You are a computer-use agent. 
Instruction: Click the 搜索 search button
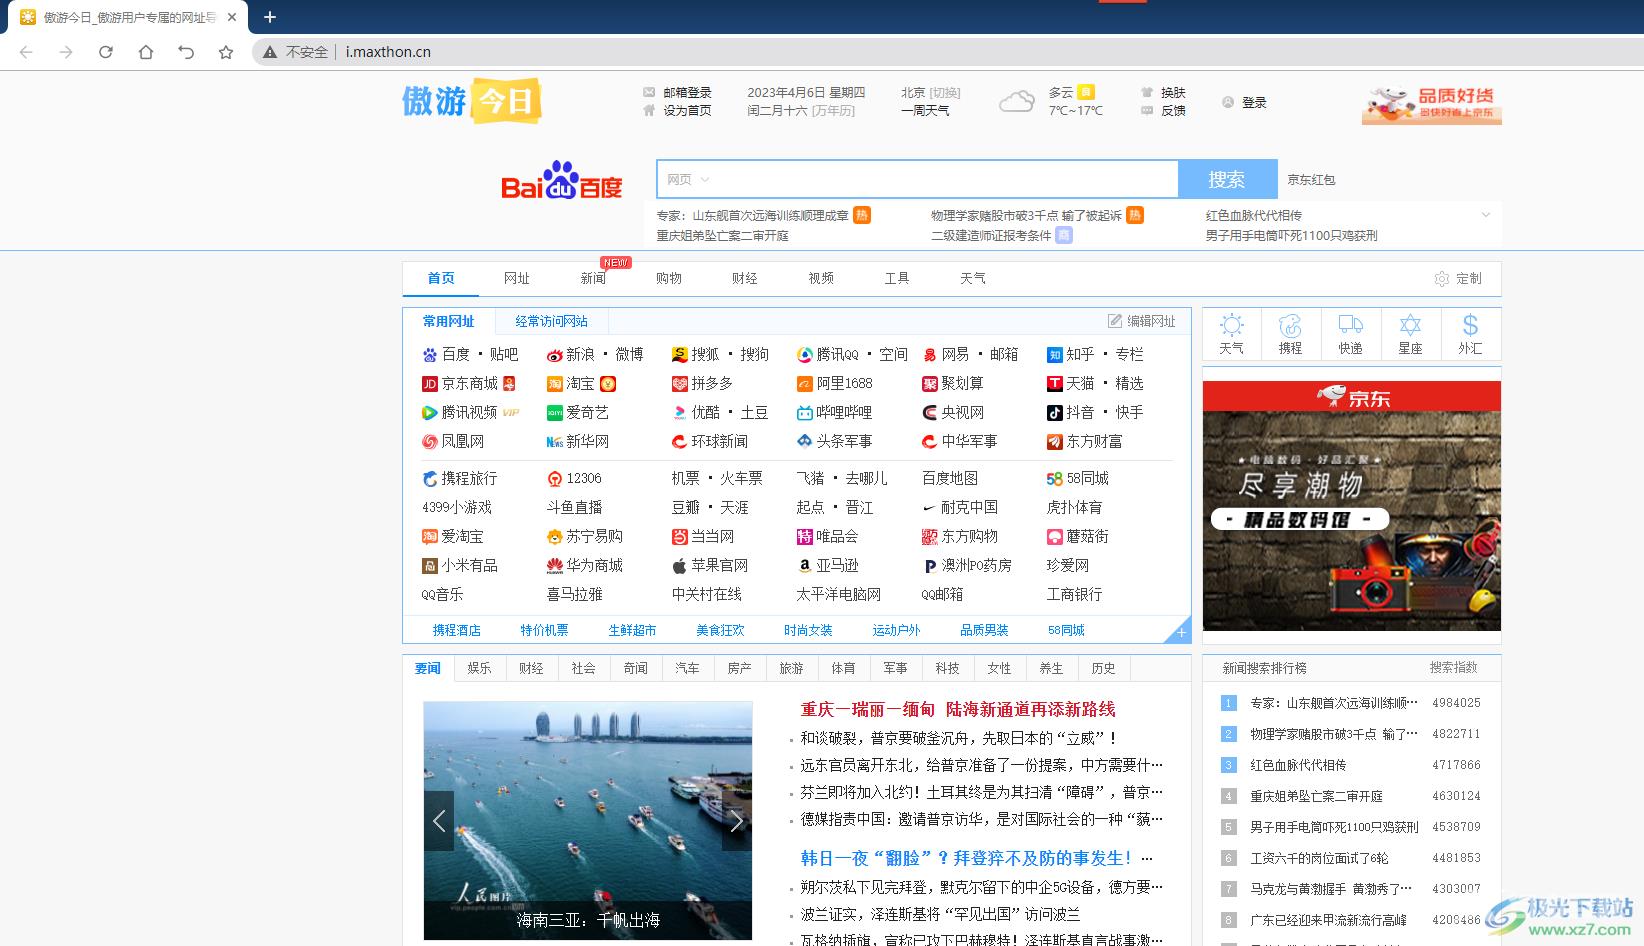[x=1227, y=179]
